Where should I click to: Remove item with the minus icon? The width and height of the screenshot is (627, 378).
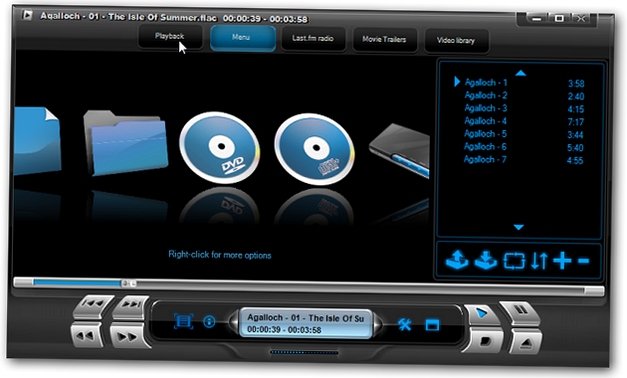click(x=583, y=262)
